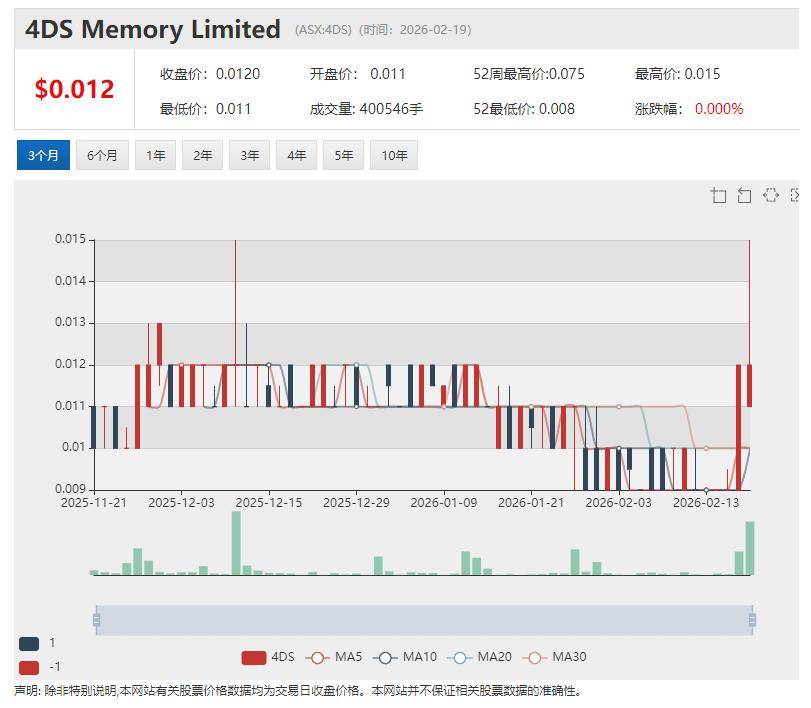Click the red '-1' legend swatch
The height and width of the screenshot is (708, 811).
(29, 667)
